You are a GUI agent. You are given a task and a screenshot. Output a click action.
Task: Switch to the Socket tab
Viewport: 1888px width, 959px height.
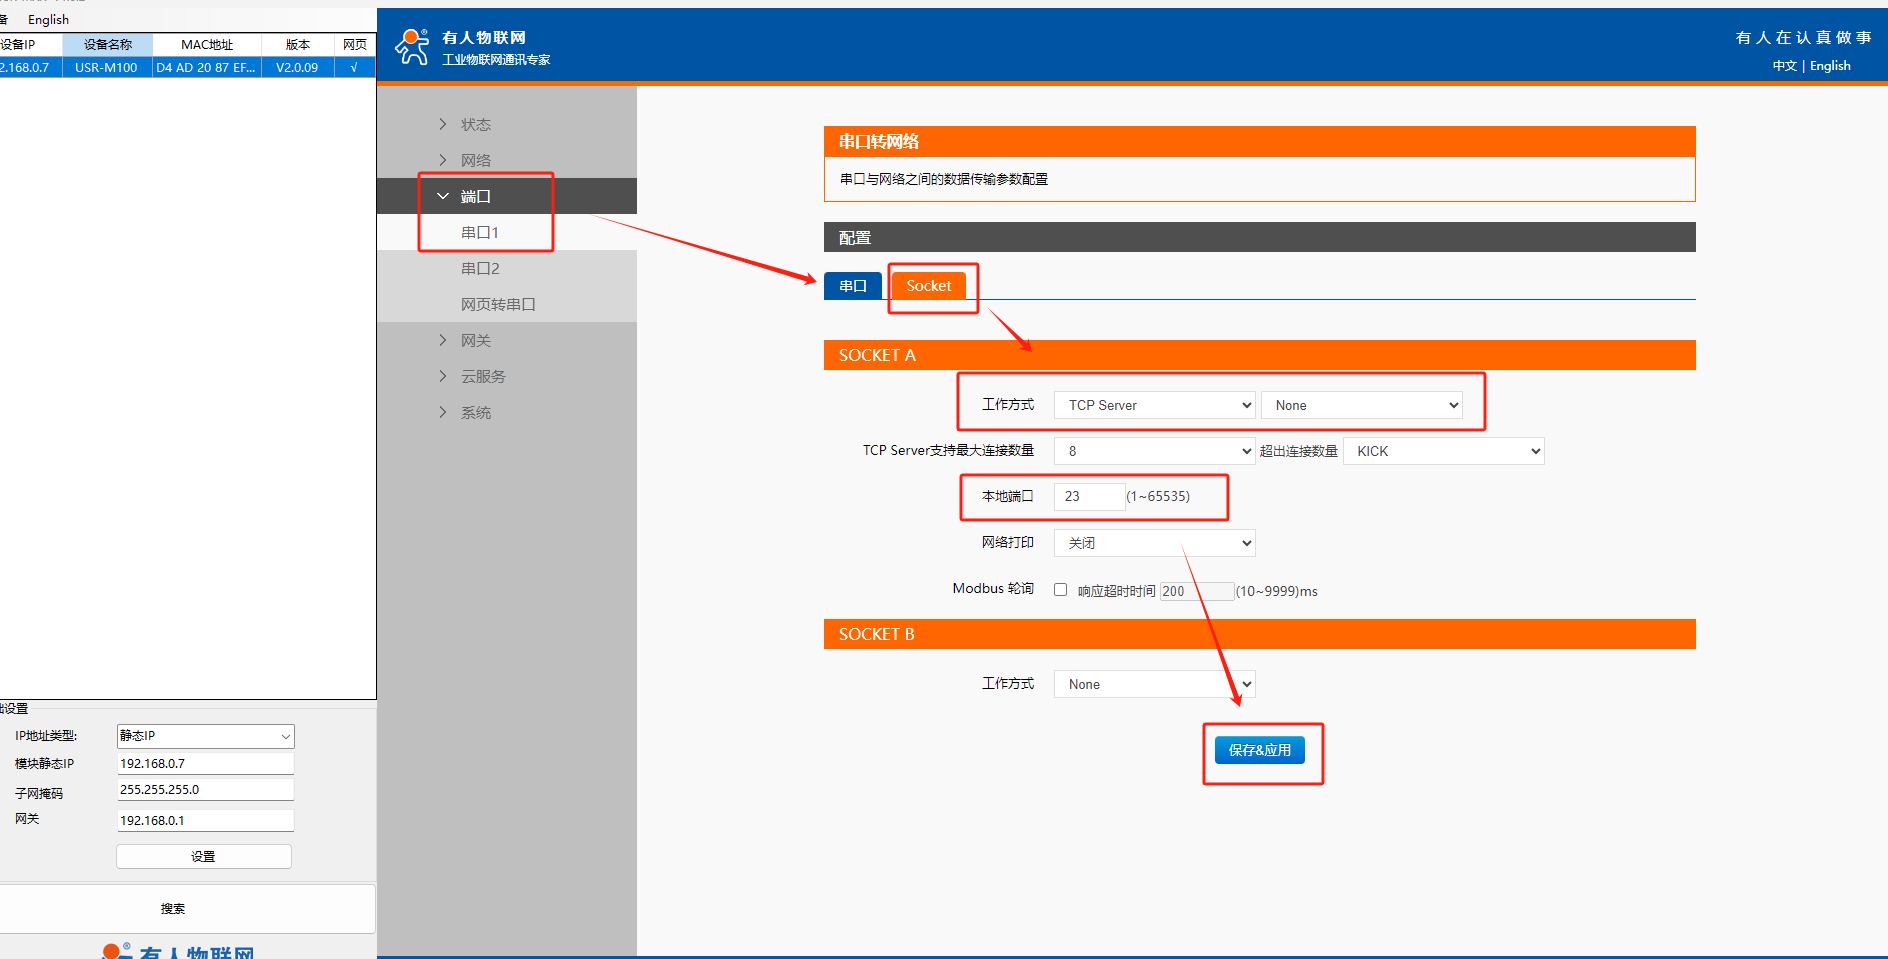point(928,286)
